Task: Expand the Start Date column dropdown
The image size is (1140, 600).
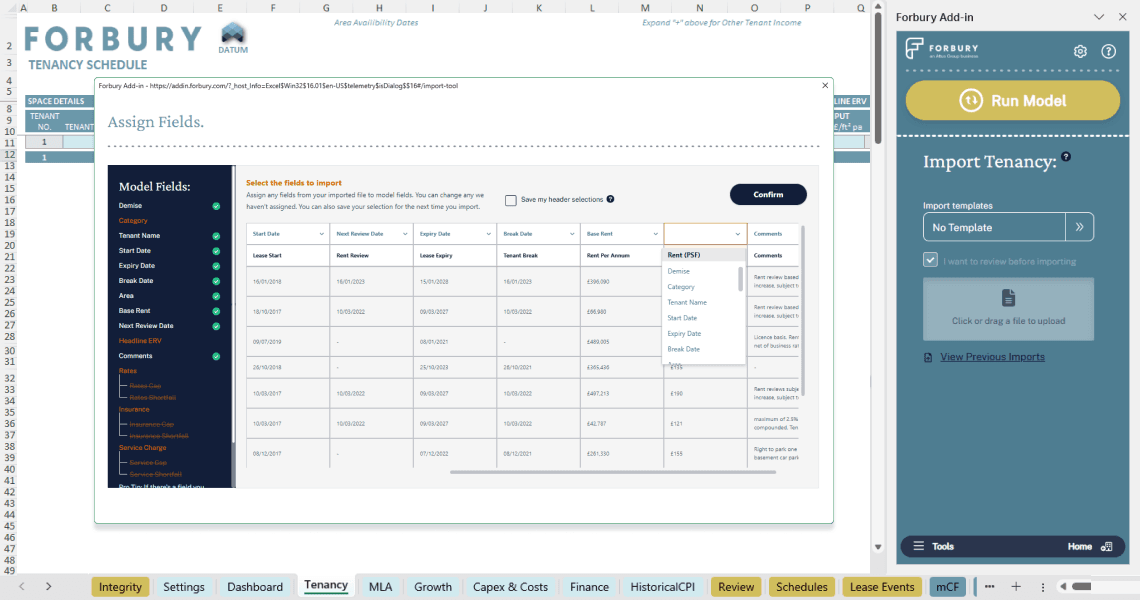Action: (322, 234)
